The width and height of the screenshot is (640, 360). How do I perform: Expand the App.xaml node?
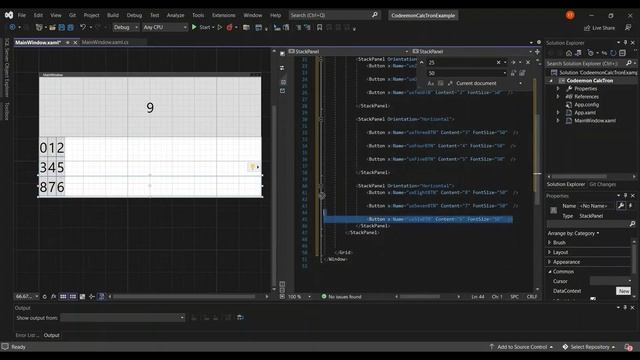(558, 113)
